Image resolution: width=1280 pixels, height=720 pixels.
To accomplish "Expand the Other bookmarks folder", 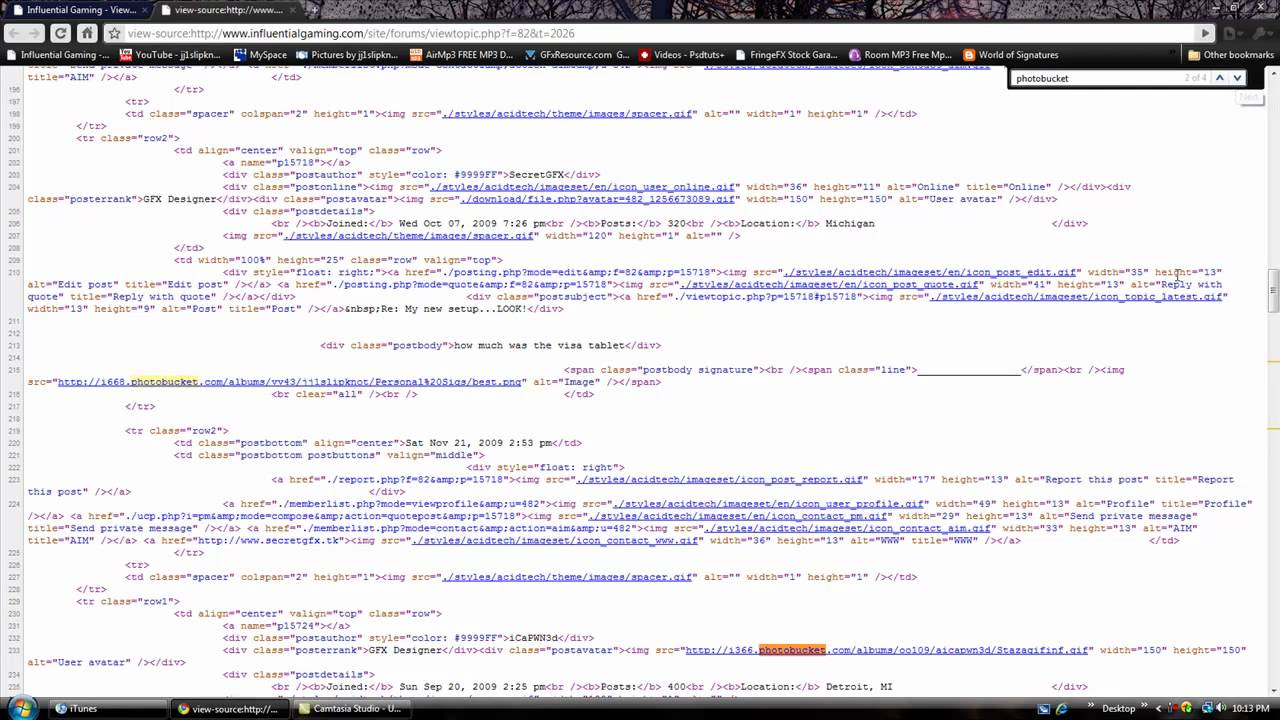I will [1229, 55].
